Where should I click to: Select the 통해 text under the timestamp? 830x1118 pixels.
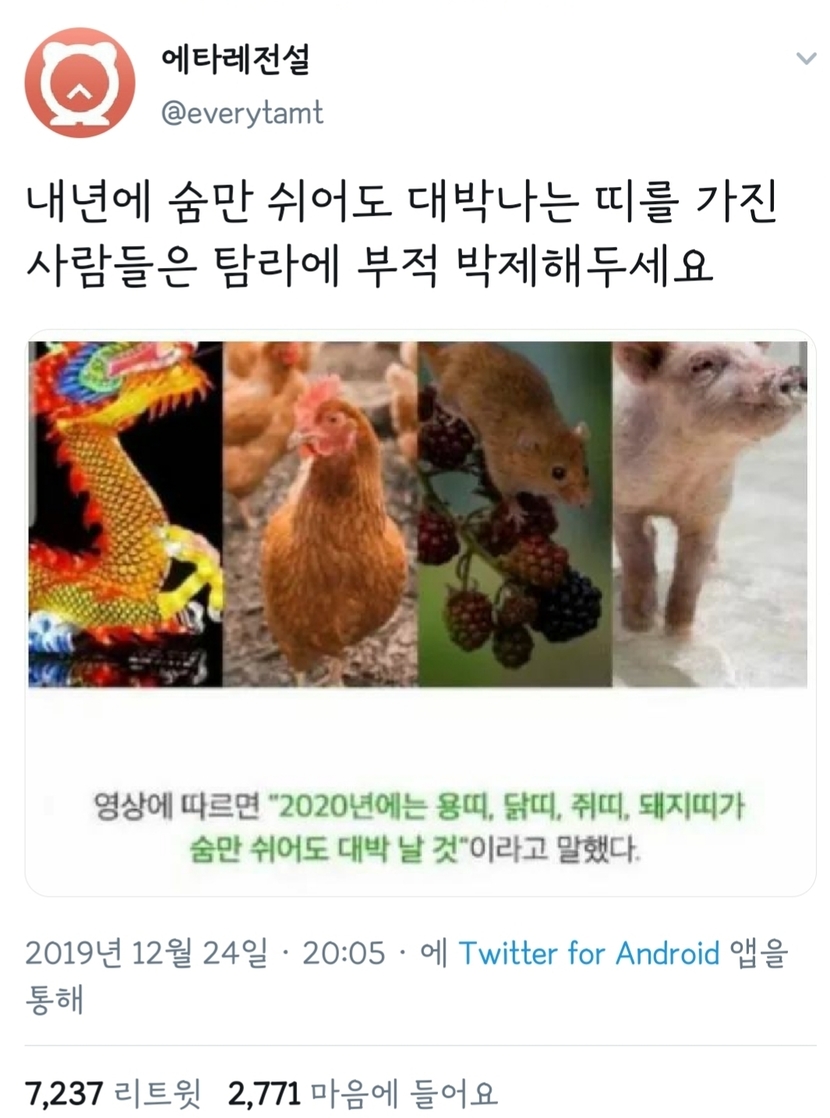[55, 999]
